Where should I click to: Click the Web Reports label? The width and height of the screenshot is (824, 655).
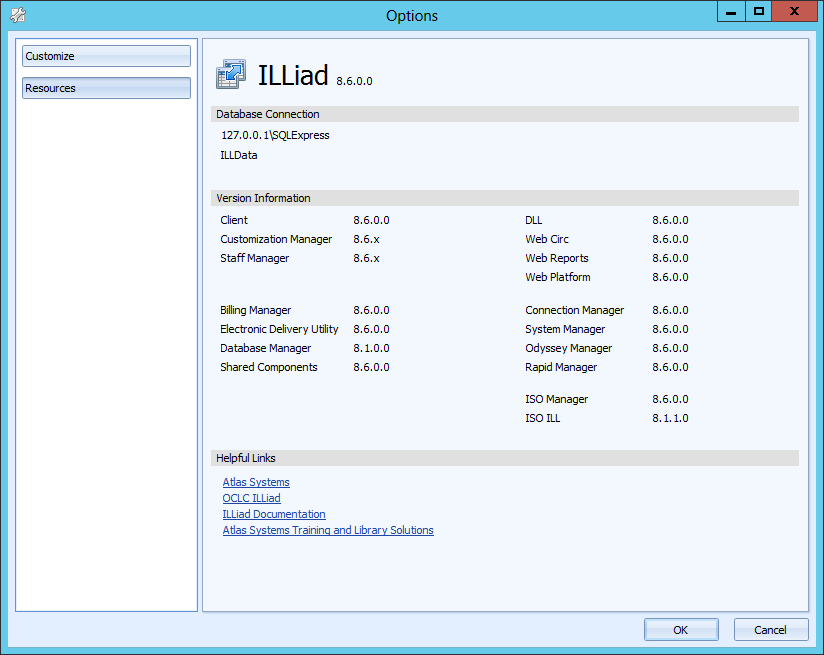(x=557, y=258)
